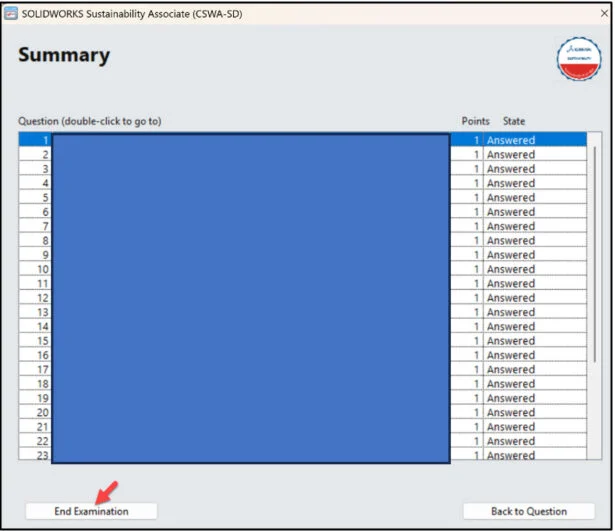
Task: Click the Points column header
Action: [x=475, y=121]
